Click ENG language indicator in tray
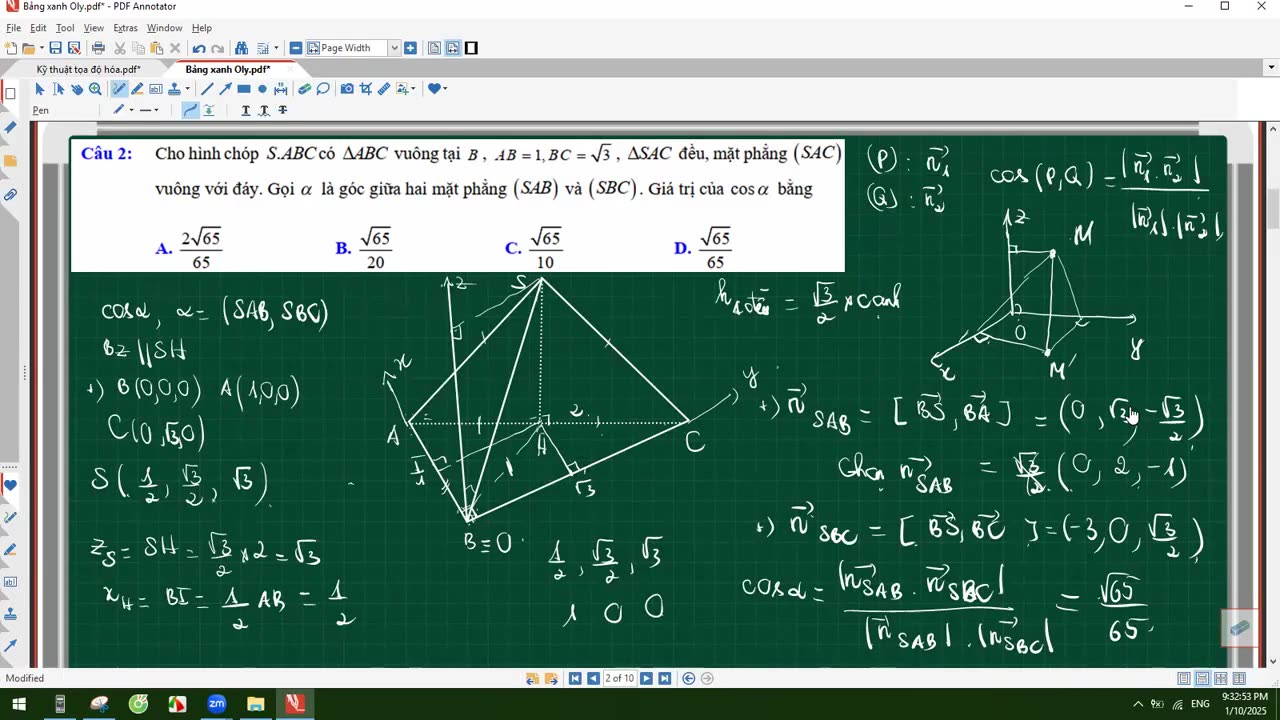This screenshot has width=1280, height=720. coord(1200,704)
